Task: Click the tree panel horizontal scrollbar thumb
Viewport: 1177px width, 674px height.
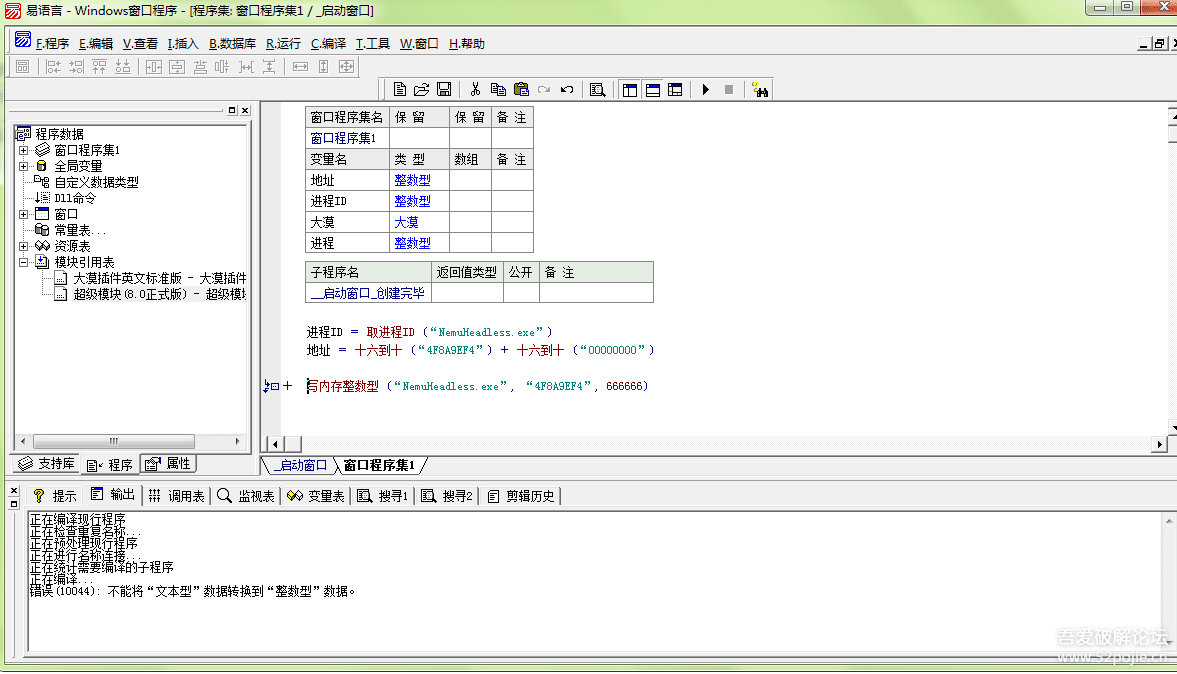Action: (113, 441)
